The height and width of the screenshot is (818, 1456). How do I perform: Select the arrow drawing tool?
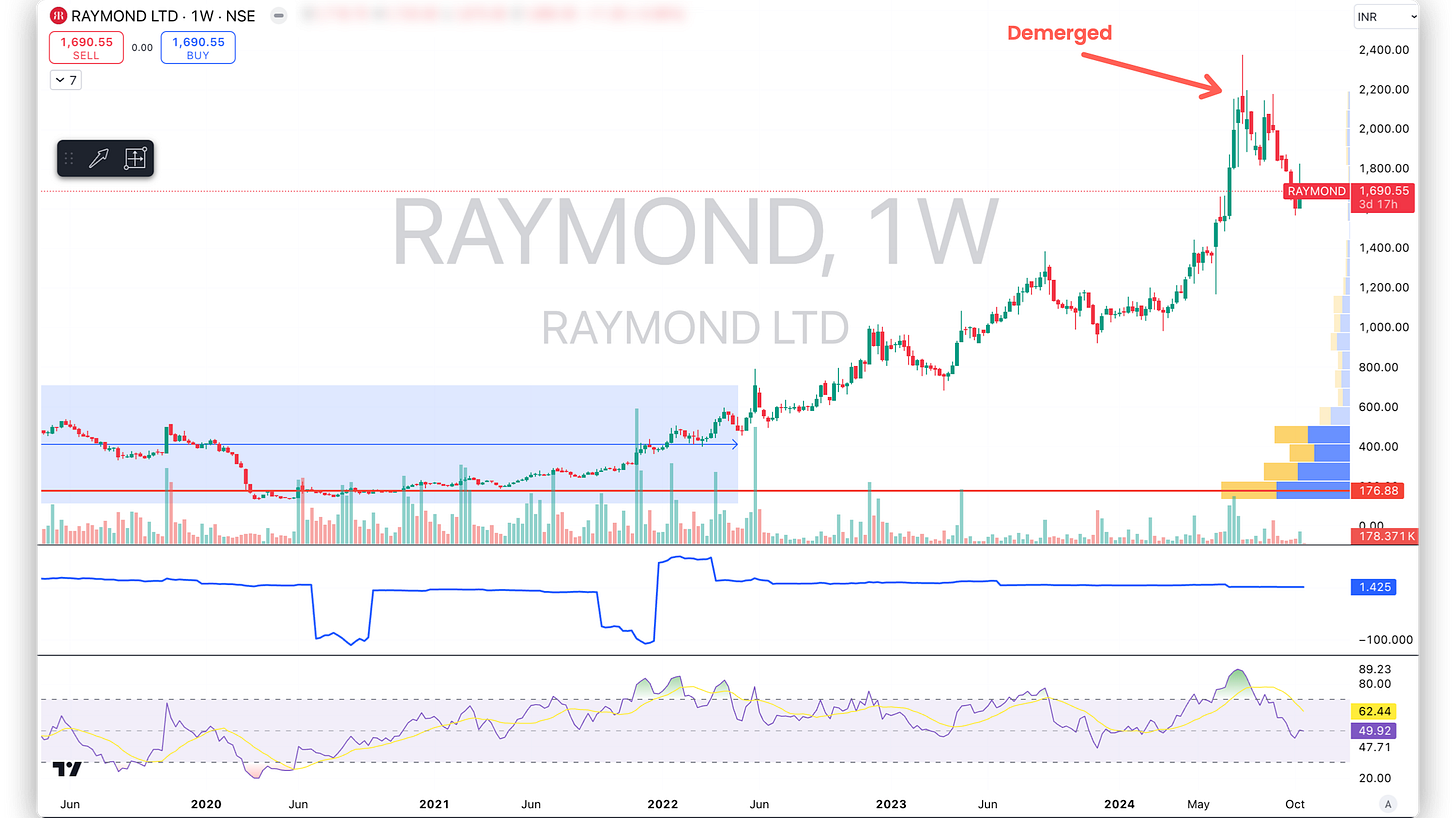pyautogui.click(x=99, y=158)
